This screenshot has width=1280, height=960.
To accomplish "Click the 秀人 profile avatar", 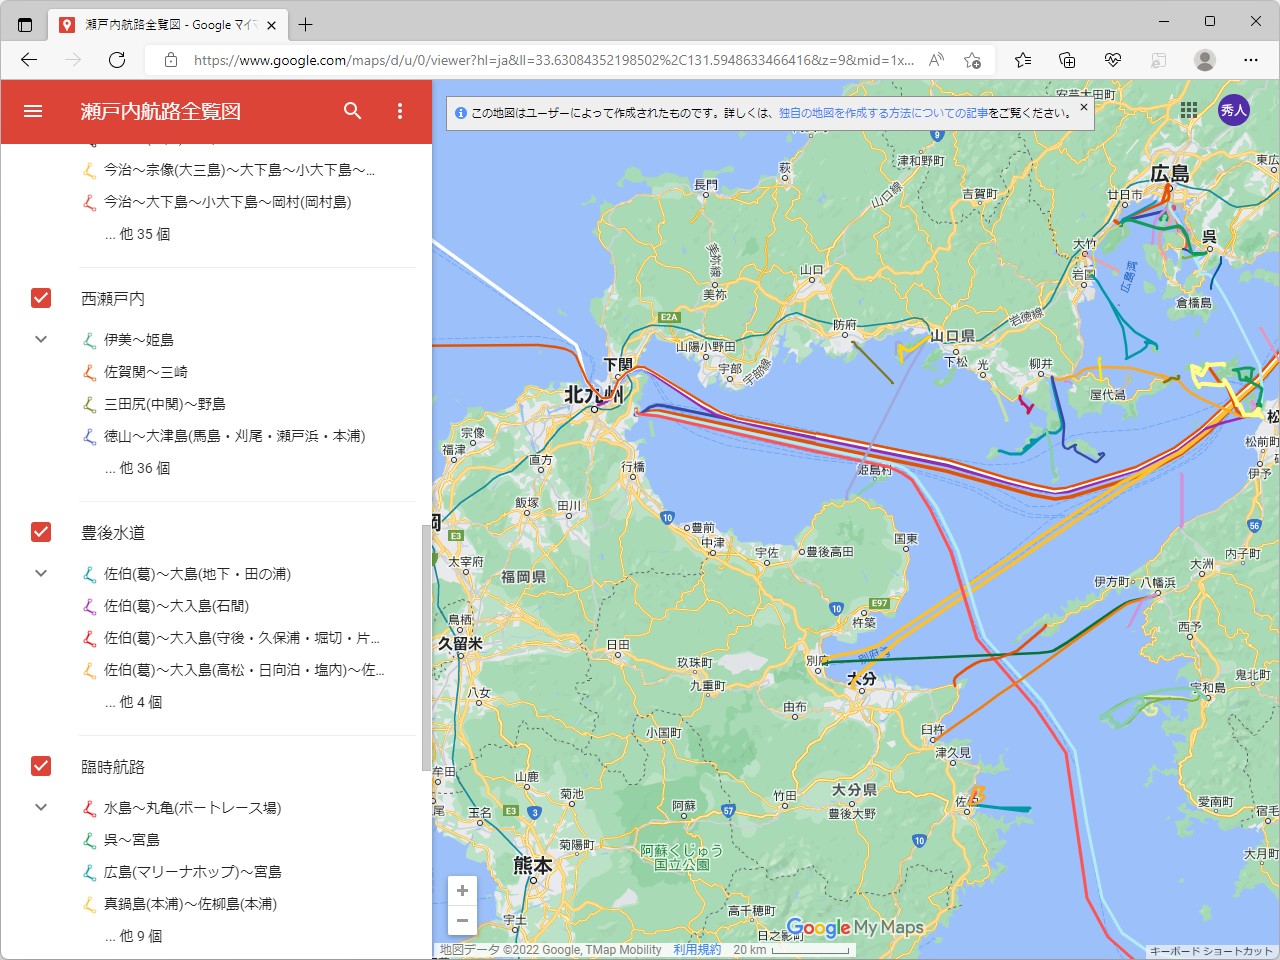I will coord(1233,111).
